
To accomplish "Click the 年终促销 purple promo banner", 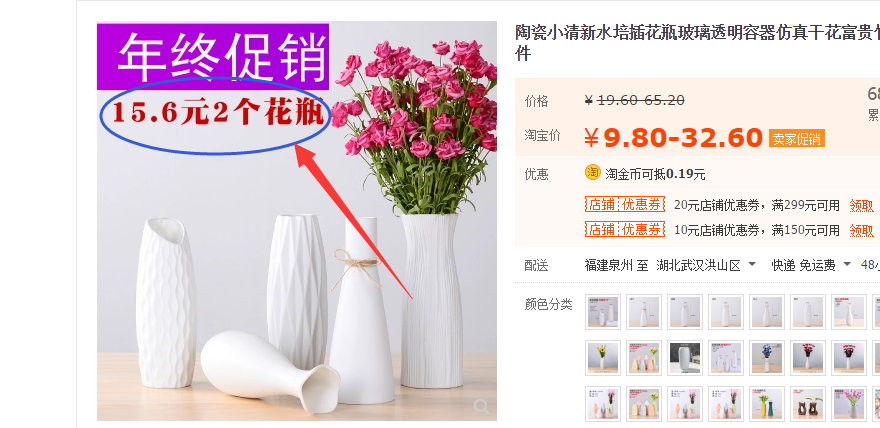I will pos(213,56).
